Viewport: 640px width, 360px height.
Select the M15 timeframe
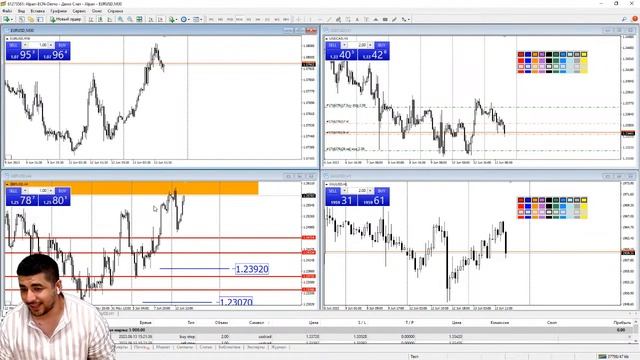(x=230, y=19)
